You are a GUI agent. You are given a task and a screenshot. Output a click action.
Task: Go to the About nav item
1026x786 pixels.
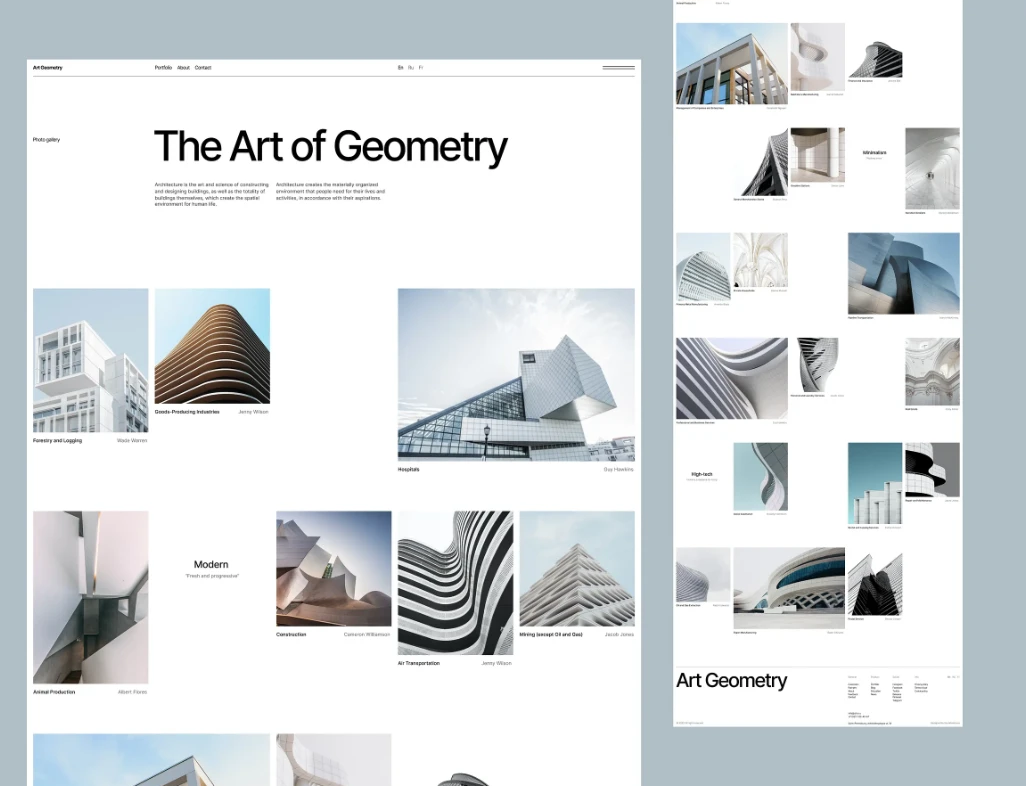pyautogui.click(x=183, y=67)
